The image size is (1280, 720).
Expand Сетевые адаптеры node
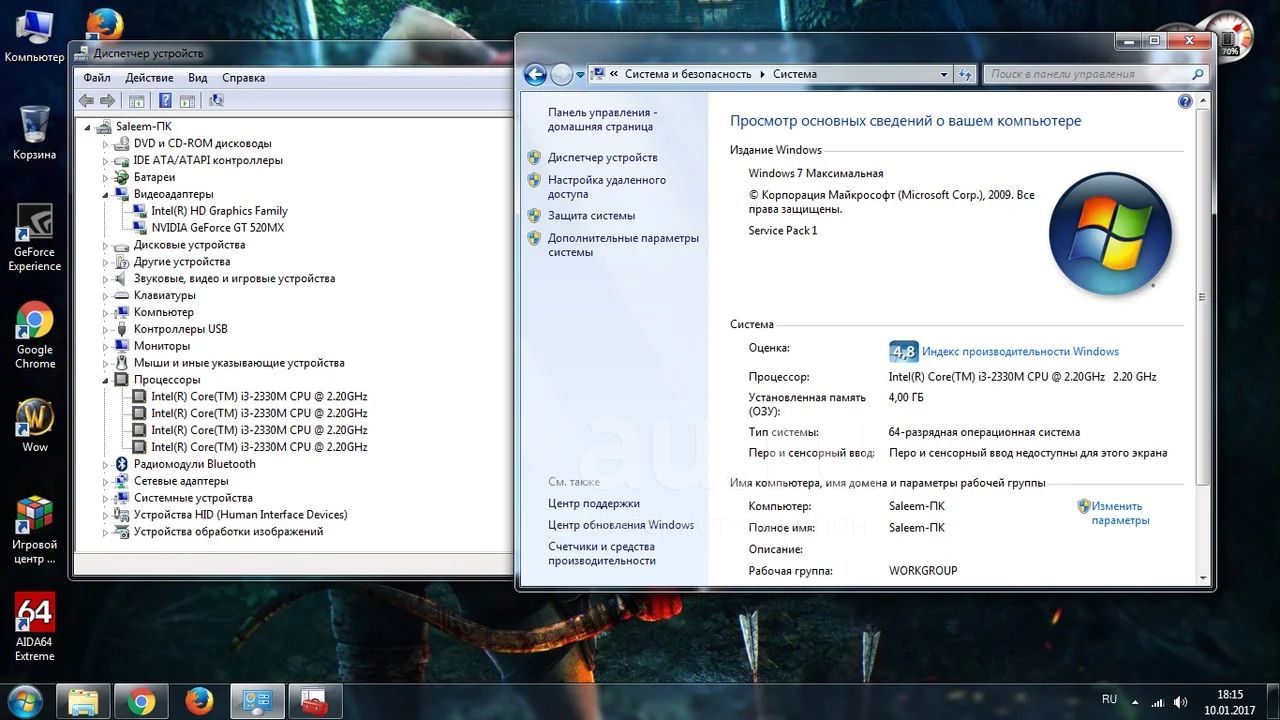tap(105, 482)
